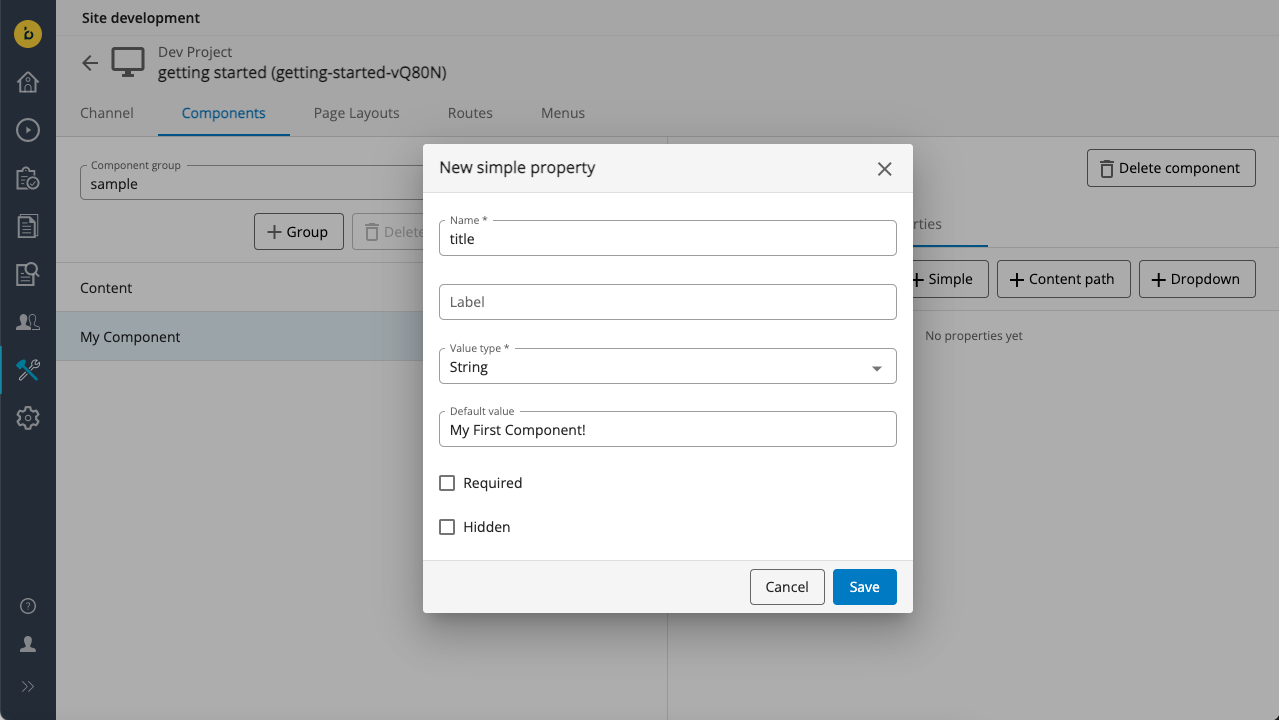Open the document search sidebar icon

click(28, 274)
